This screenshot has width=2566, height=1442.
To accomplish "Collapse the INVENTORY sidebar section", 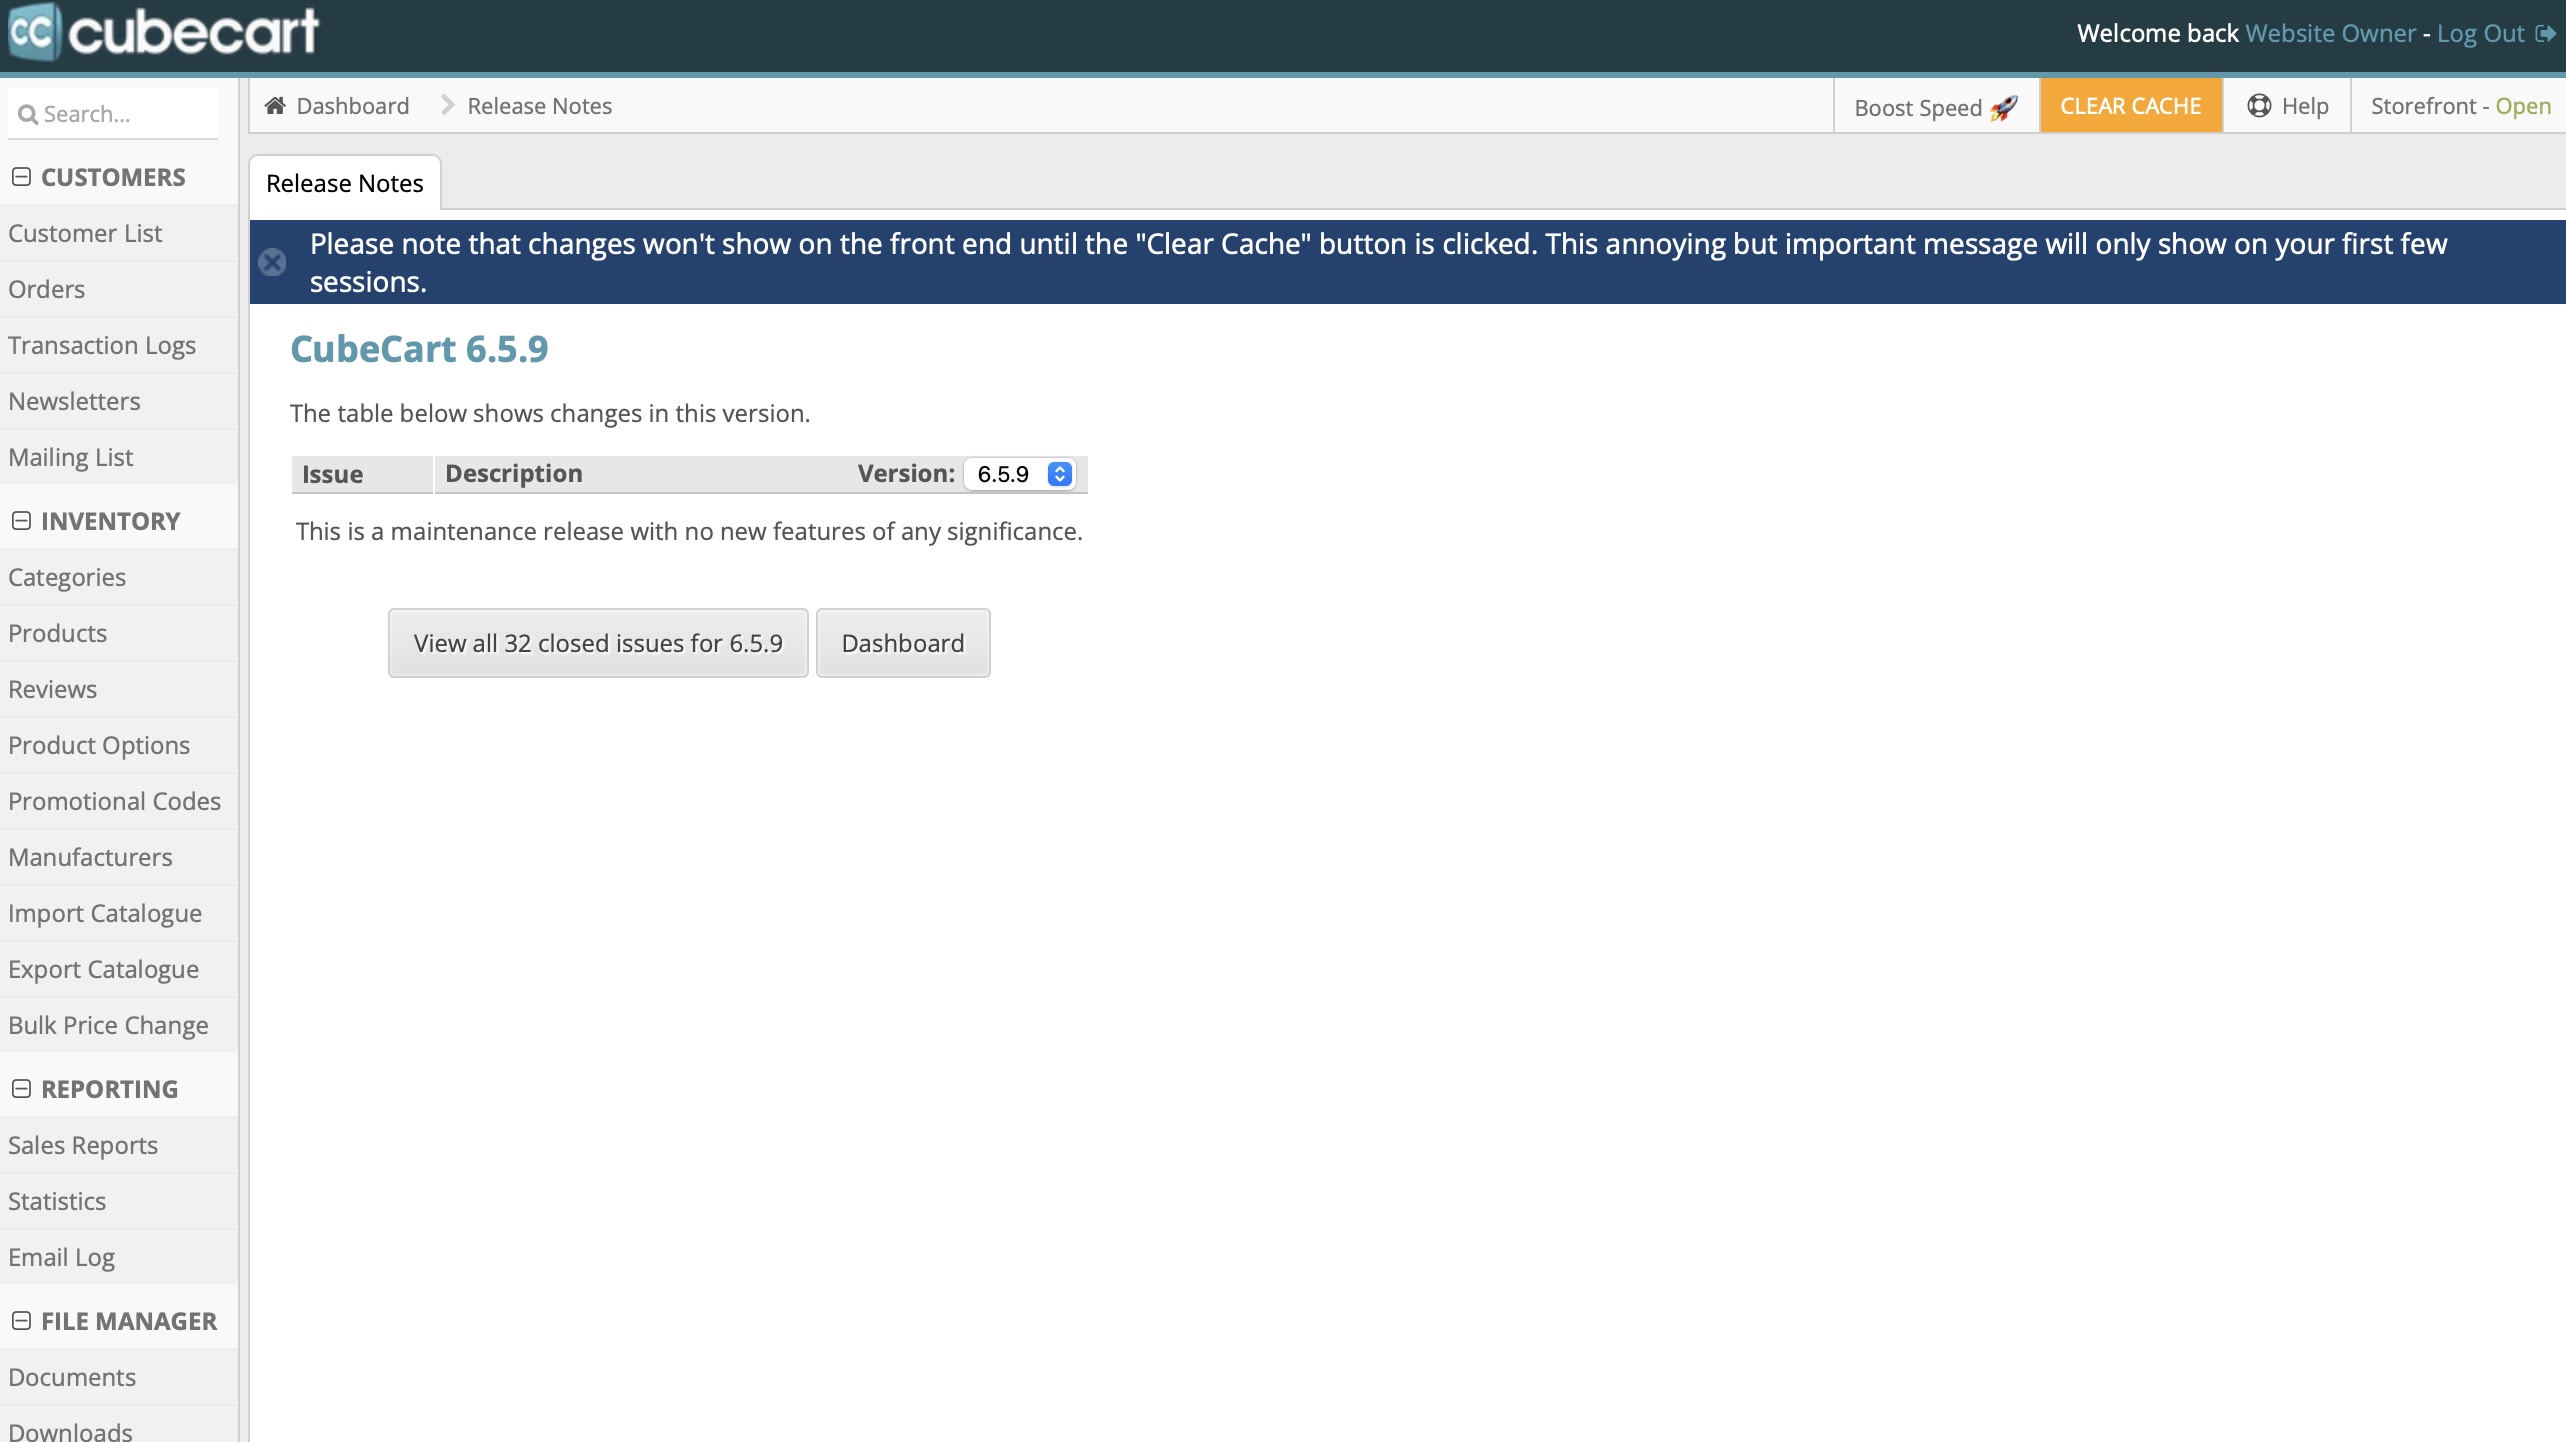I will [x=21, y=520].
